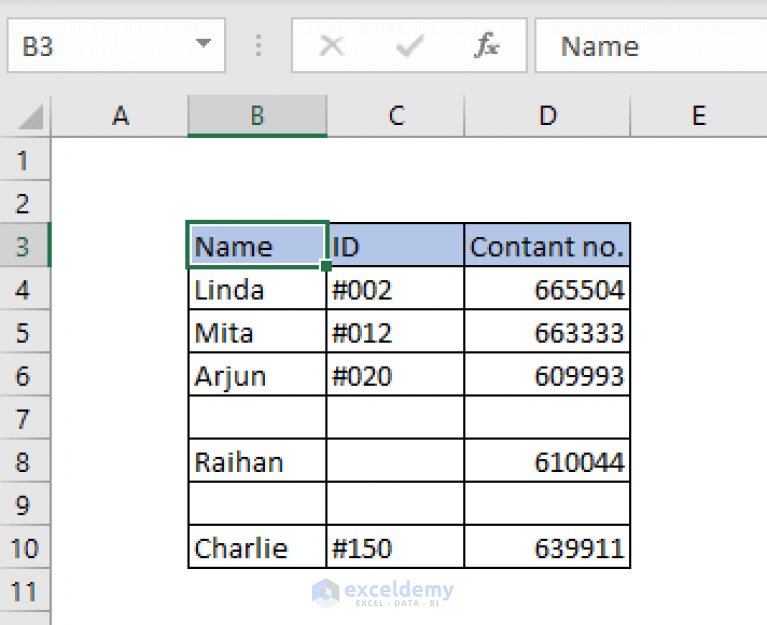Select the cell containing Raihan
This screenshot has height=625, width=767.
257,460
